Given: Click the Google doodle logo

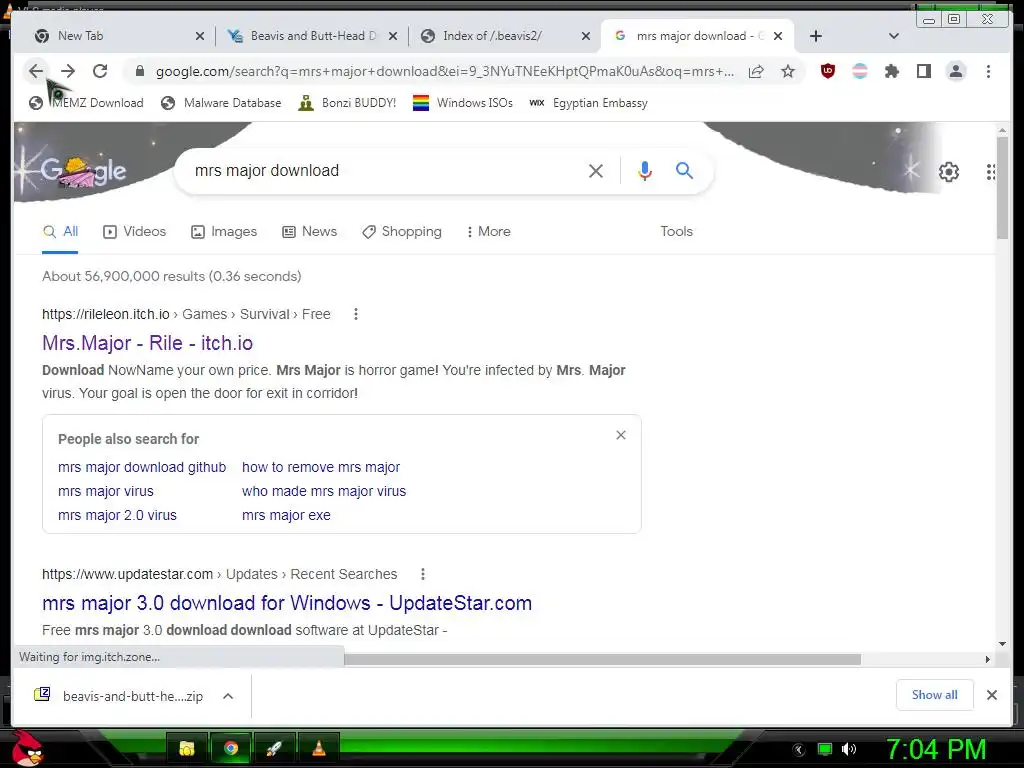Looking at the screenshot, I should [84, 171].
